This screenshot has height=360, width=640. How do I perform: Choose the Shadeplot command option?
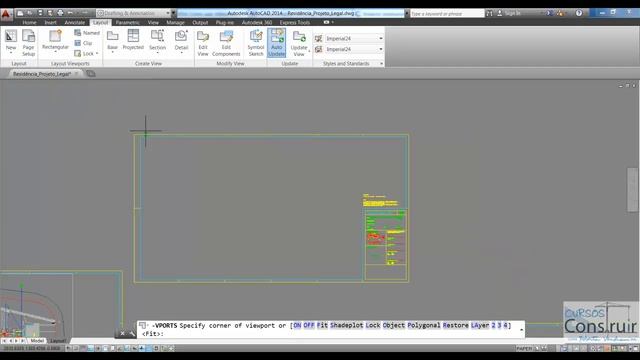[x=347, y=325]
